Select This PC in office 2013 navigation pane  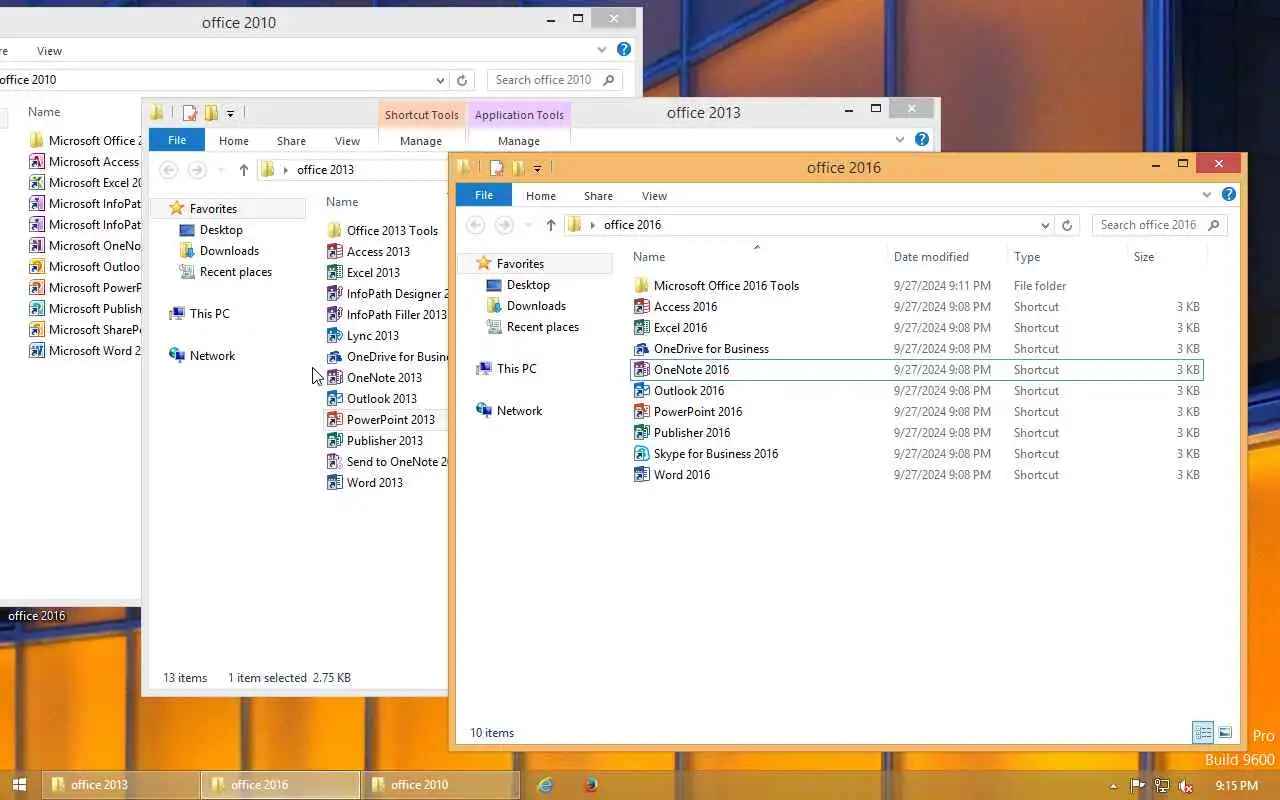(x=209, y=314)
